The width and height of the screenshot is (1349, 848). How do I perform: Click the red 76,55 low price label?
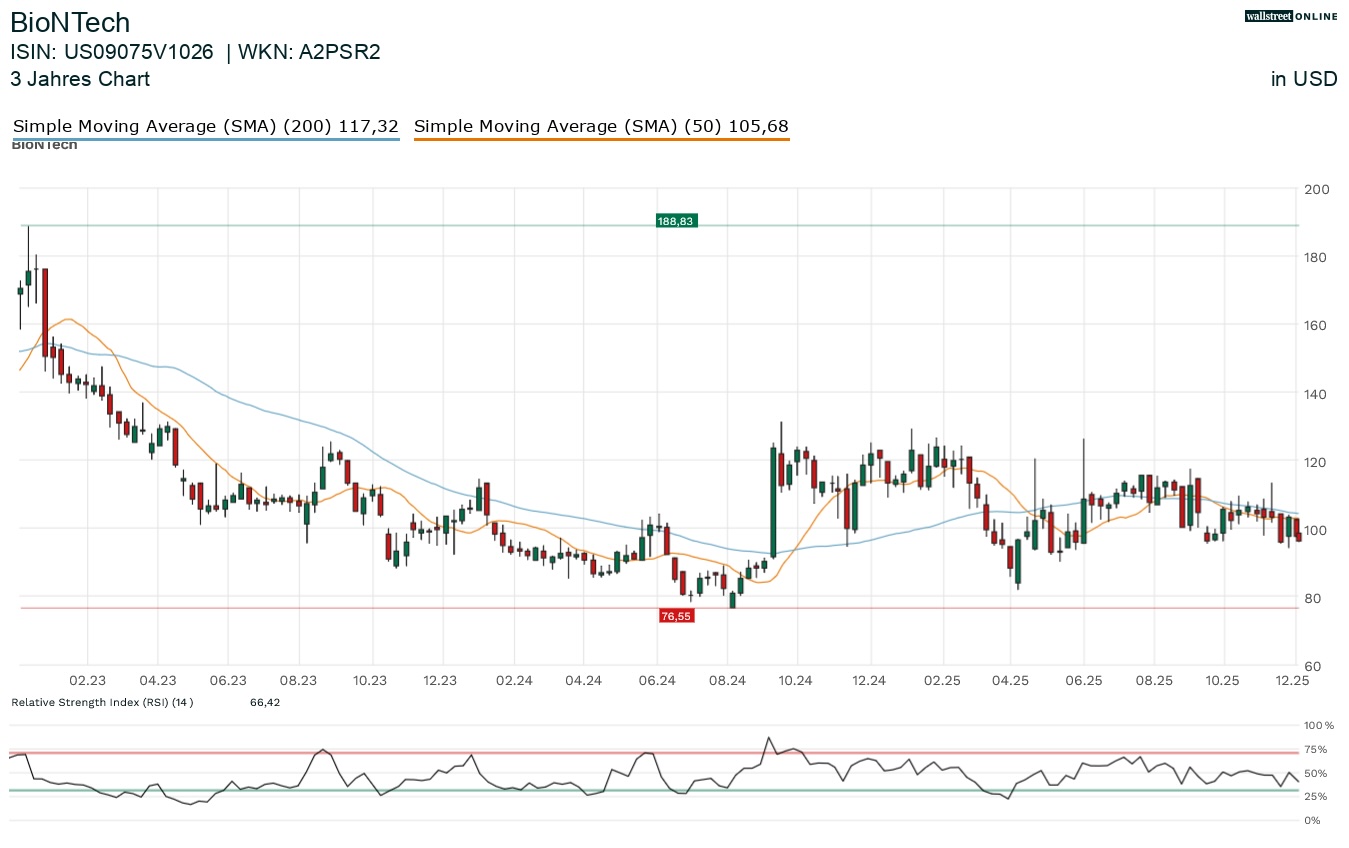[x=676, y=616]
